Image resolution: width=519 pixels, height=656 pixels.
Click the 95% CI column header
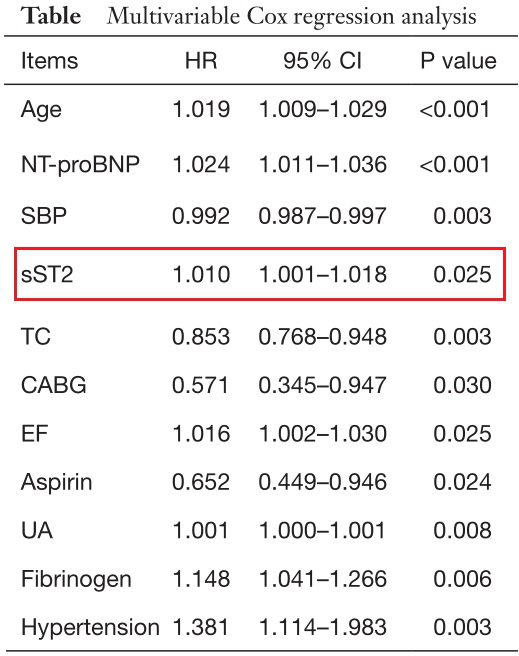(x=322, y=61)
